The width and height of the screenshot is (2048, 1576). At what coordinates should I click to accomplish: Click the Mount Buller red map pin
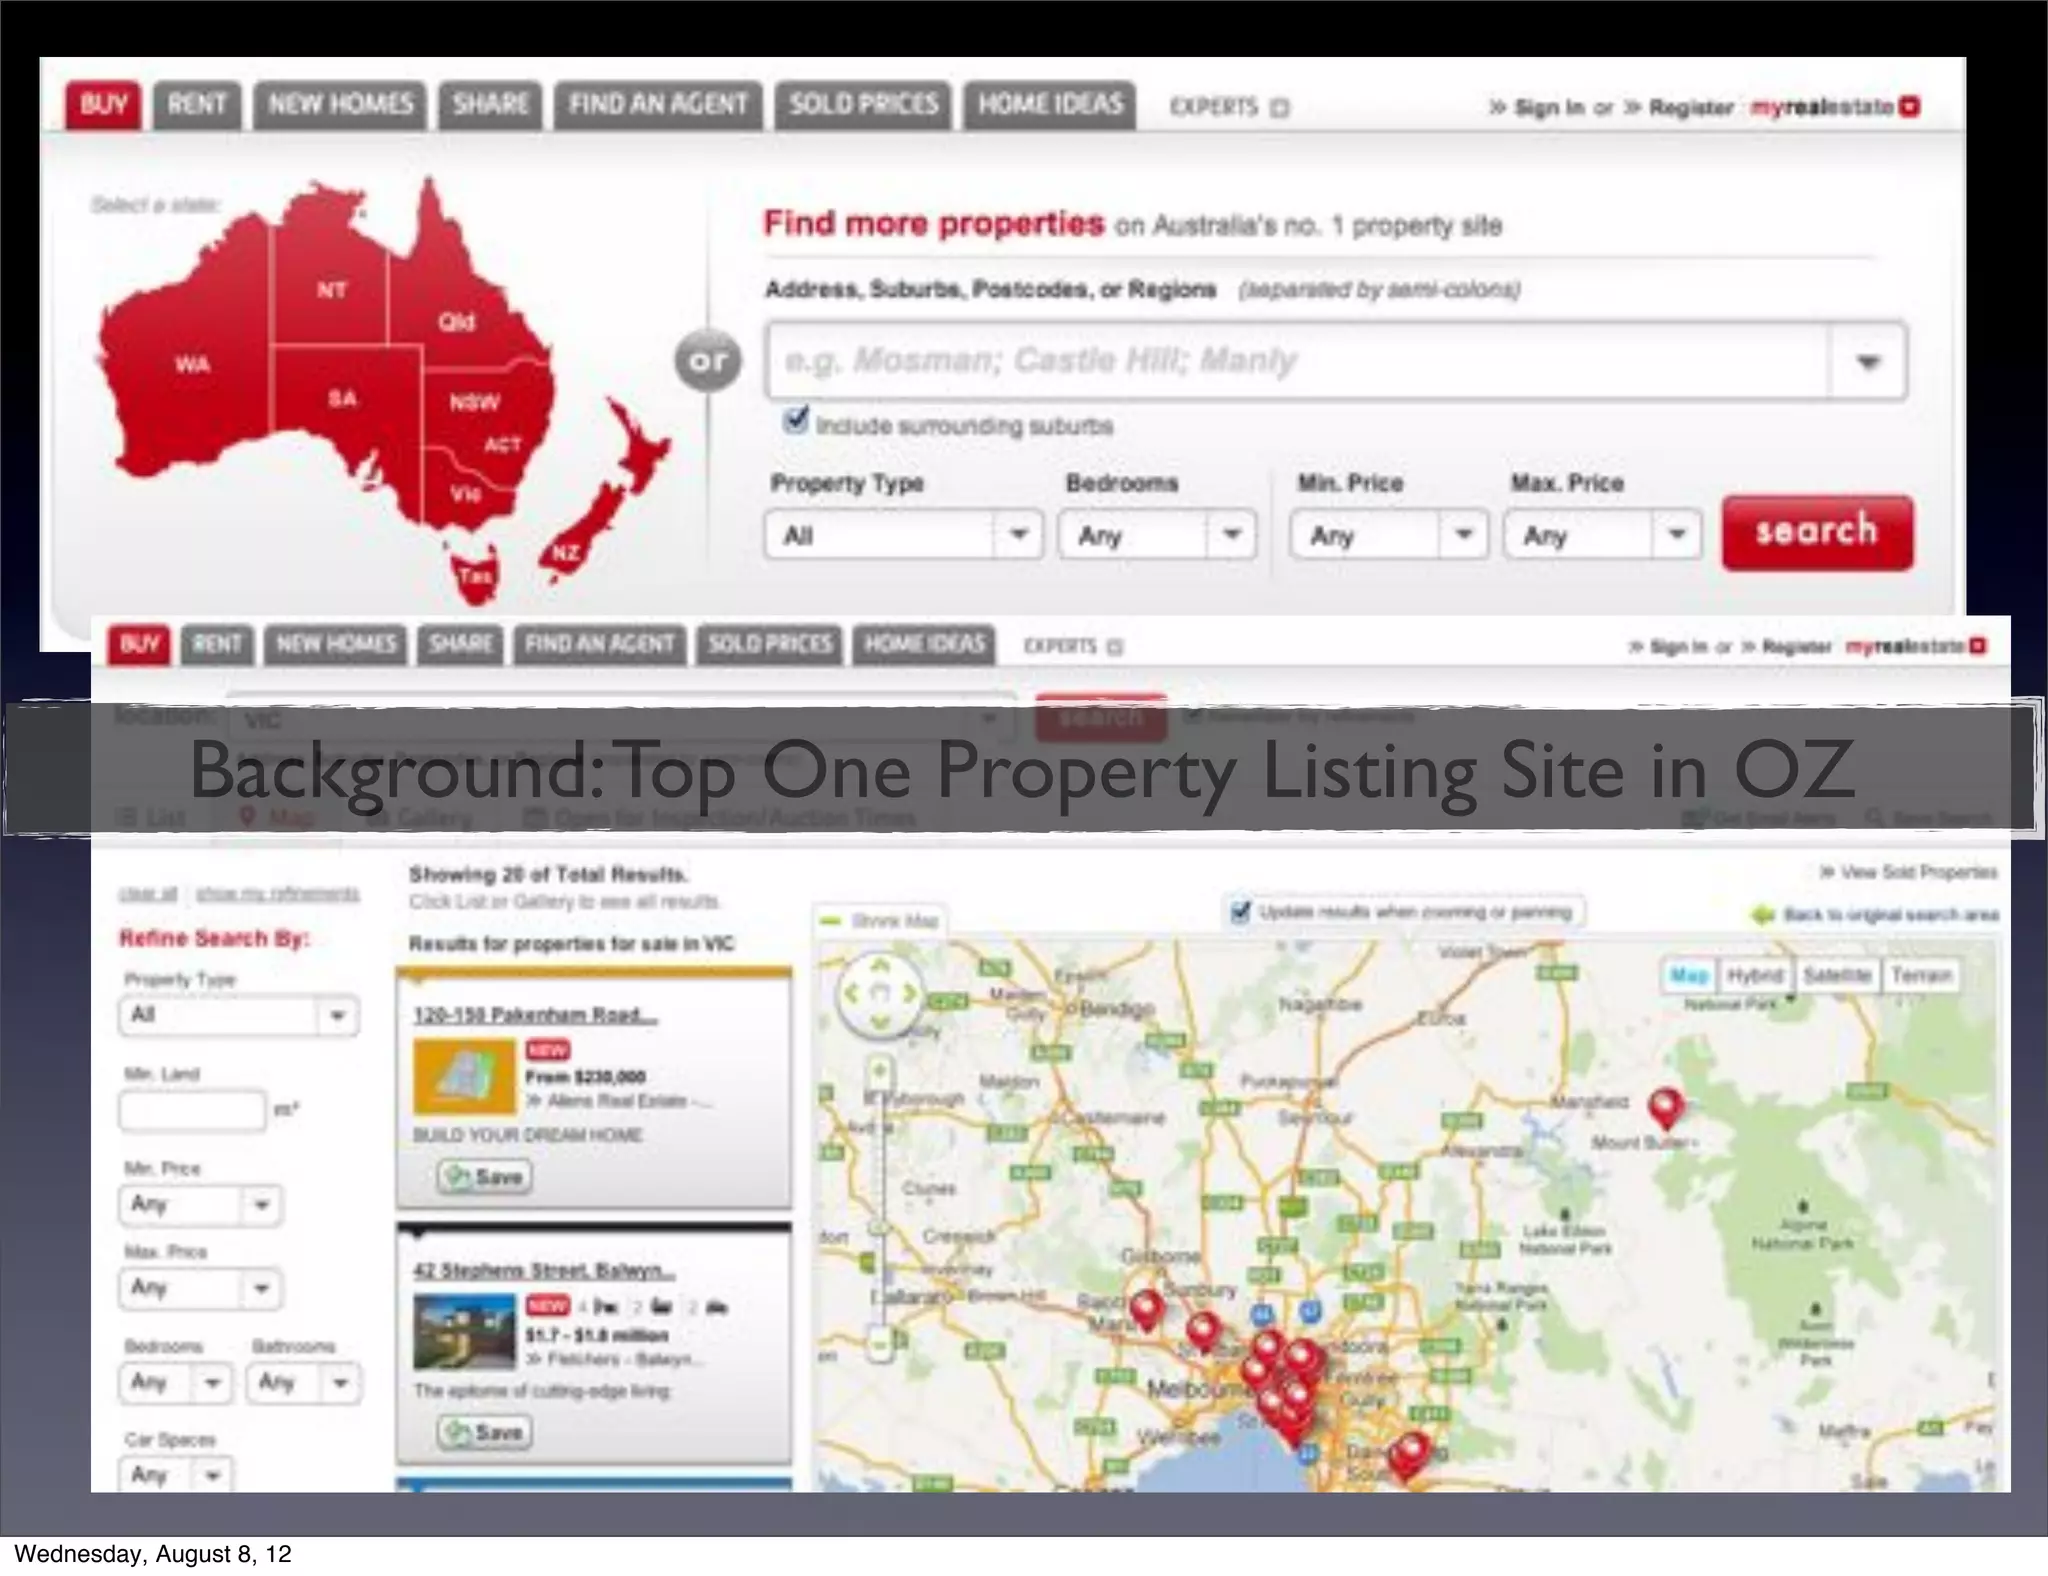(x=1664, y=1106)
